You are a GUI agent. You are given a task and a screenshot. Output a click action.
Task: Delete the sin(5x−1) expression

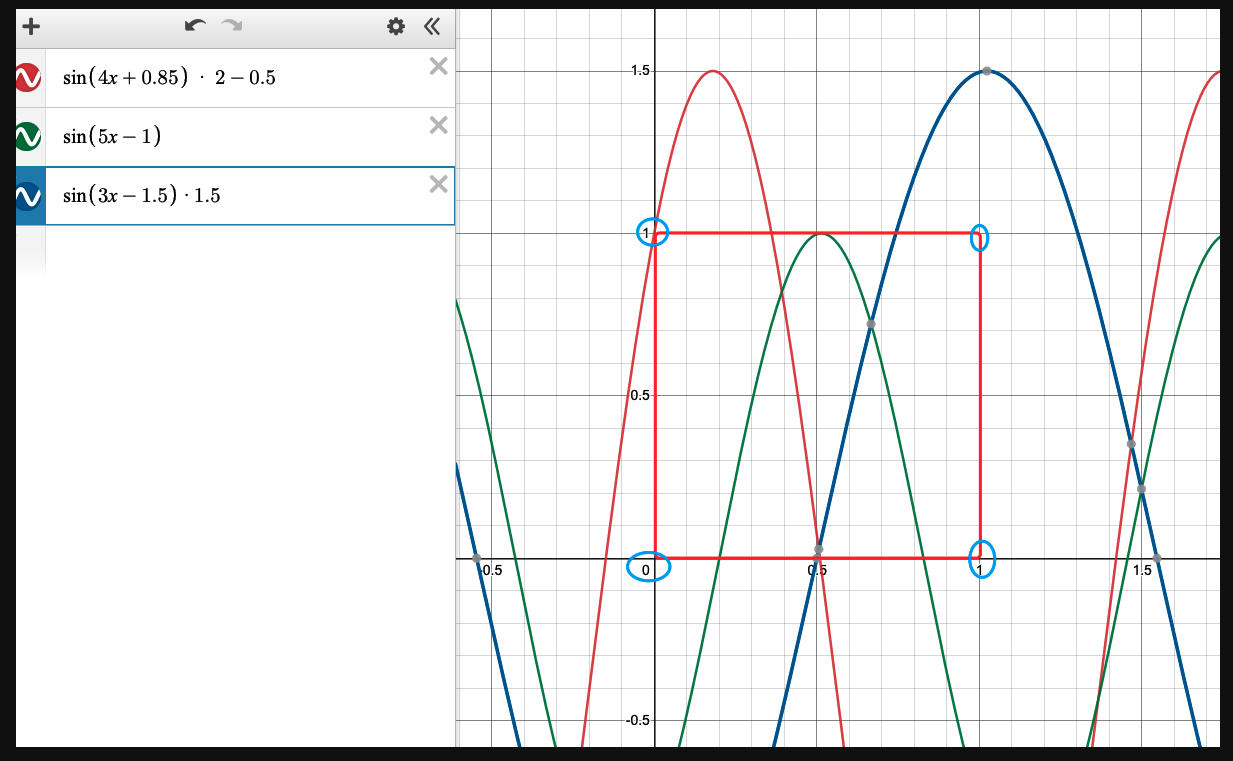click(x=438, y=125)
